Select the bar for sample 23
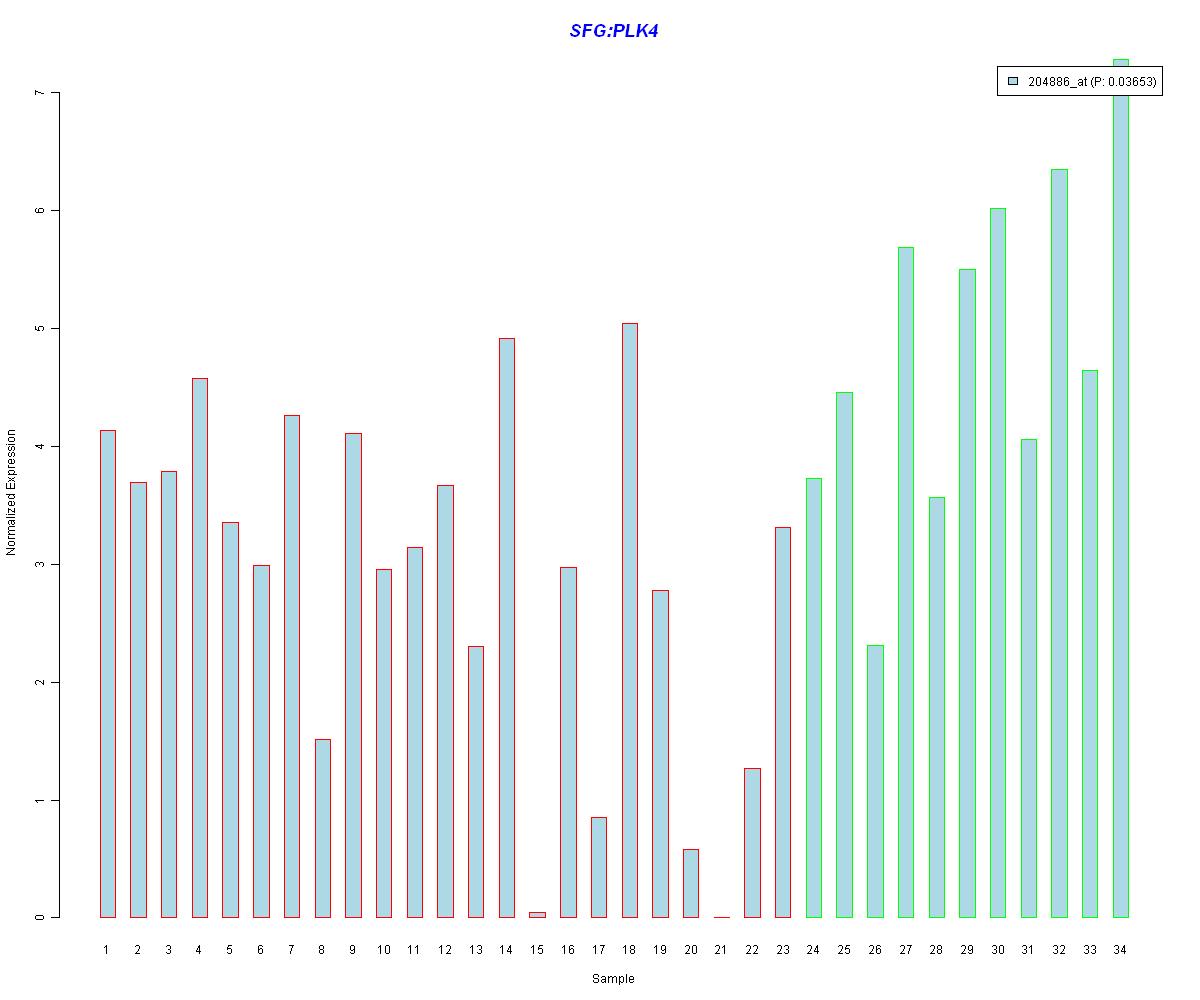Viewport: 1200px width, 1000px height. [782, 722]
